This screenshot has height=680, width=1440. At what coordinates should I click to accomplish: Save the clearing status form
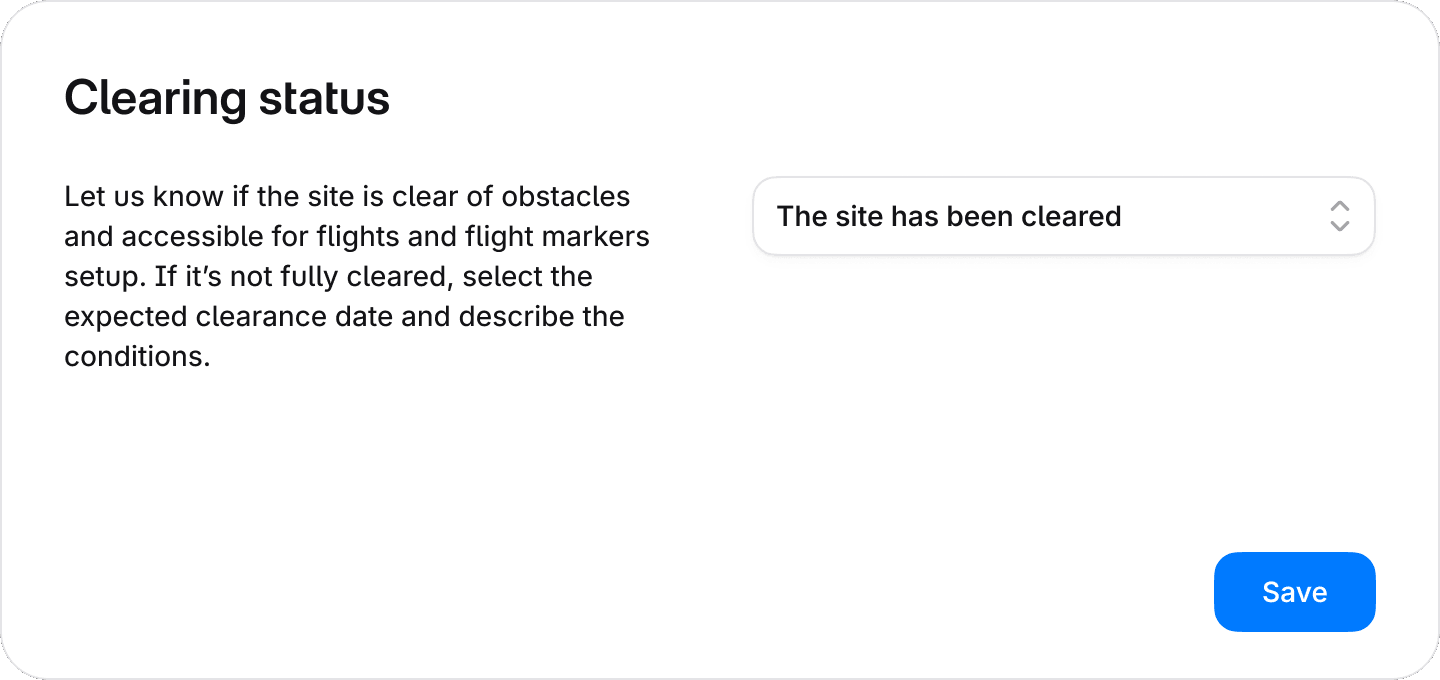[x=1295, y=592]
